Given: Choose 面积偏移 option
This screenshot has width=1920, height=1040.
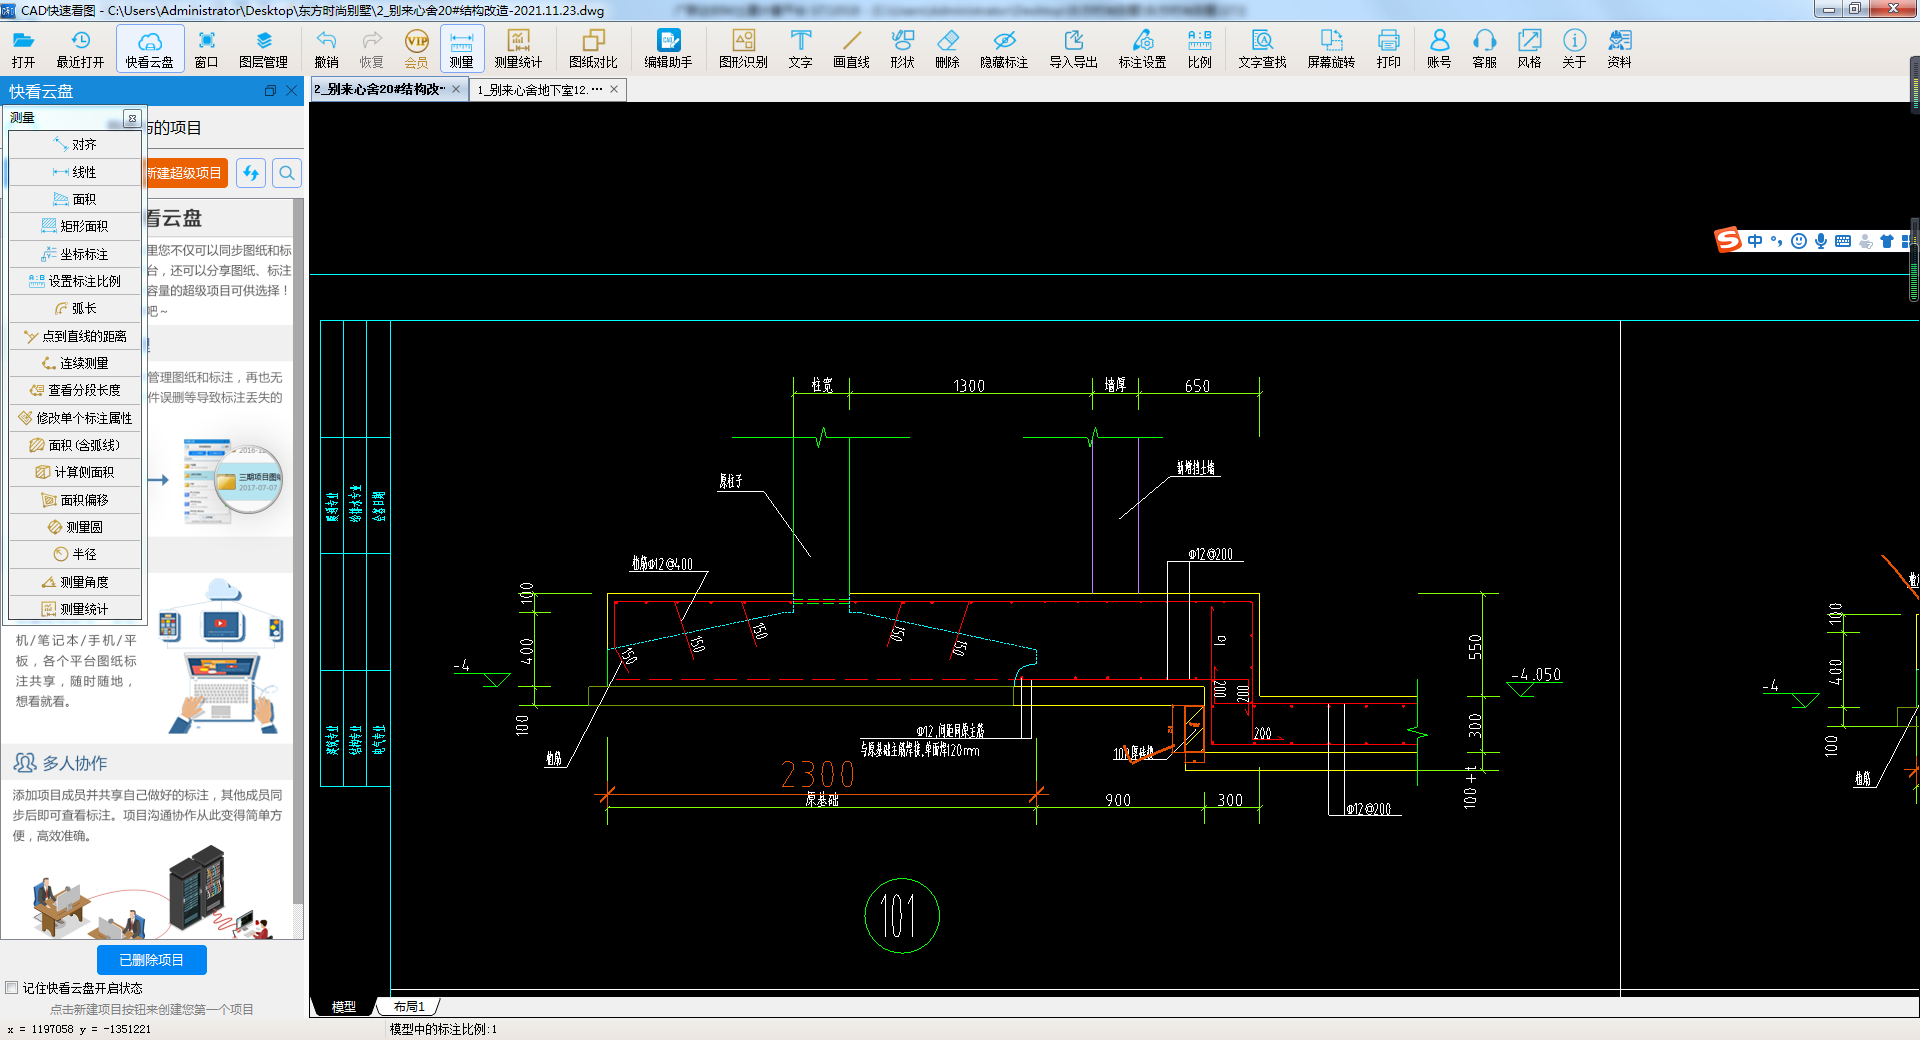Looking at the screenshot, I should coord(75,500).
